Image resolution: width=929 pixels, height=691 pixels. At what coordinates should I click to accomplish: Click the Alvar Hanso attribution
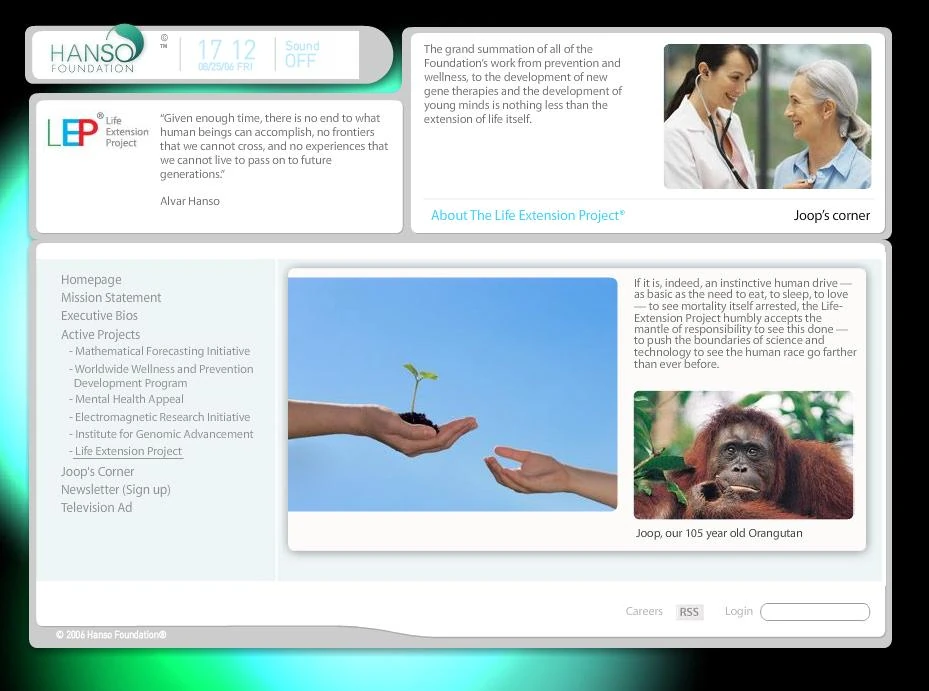tap(190, 201)
